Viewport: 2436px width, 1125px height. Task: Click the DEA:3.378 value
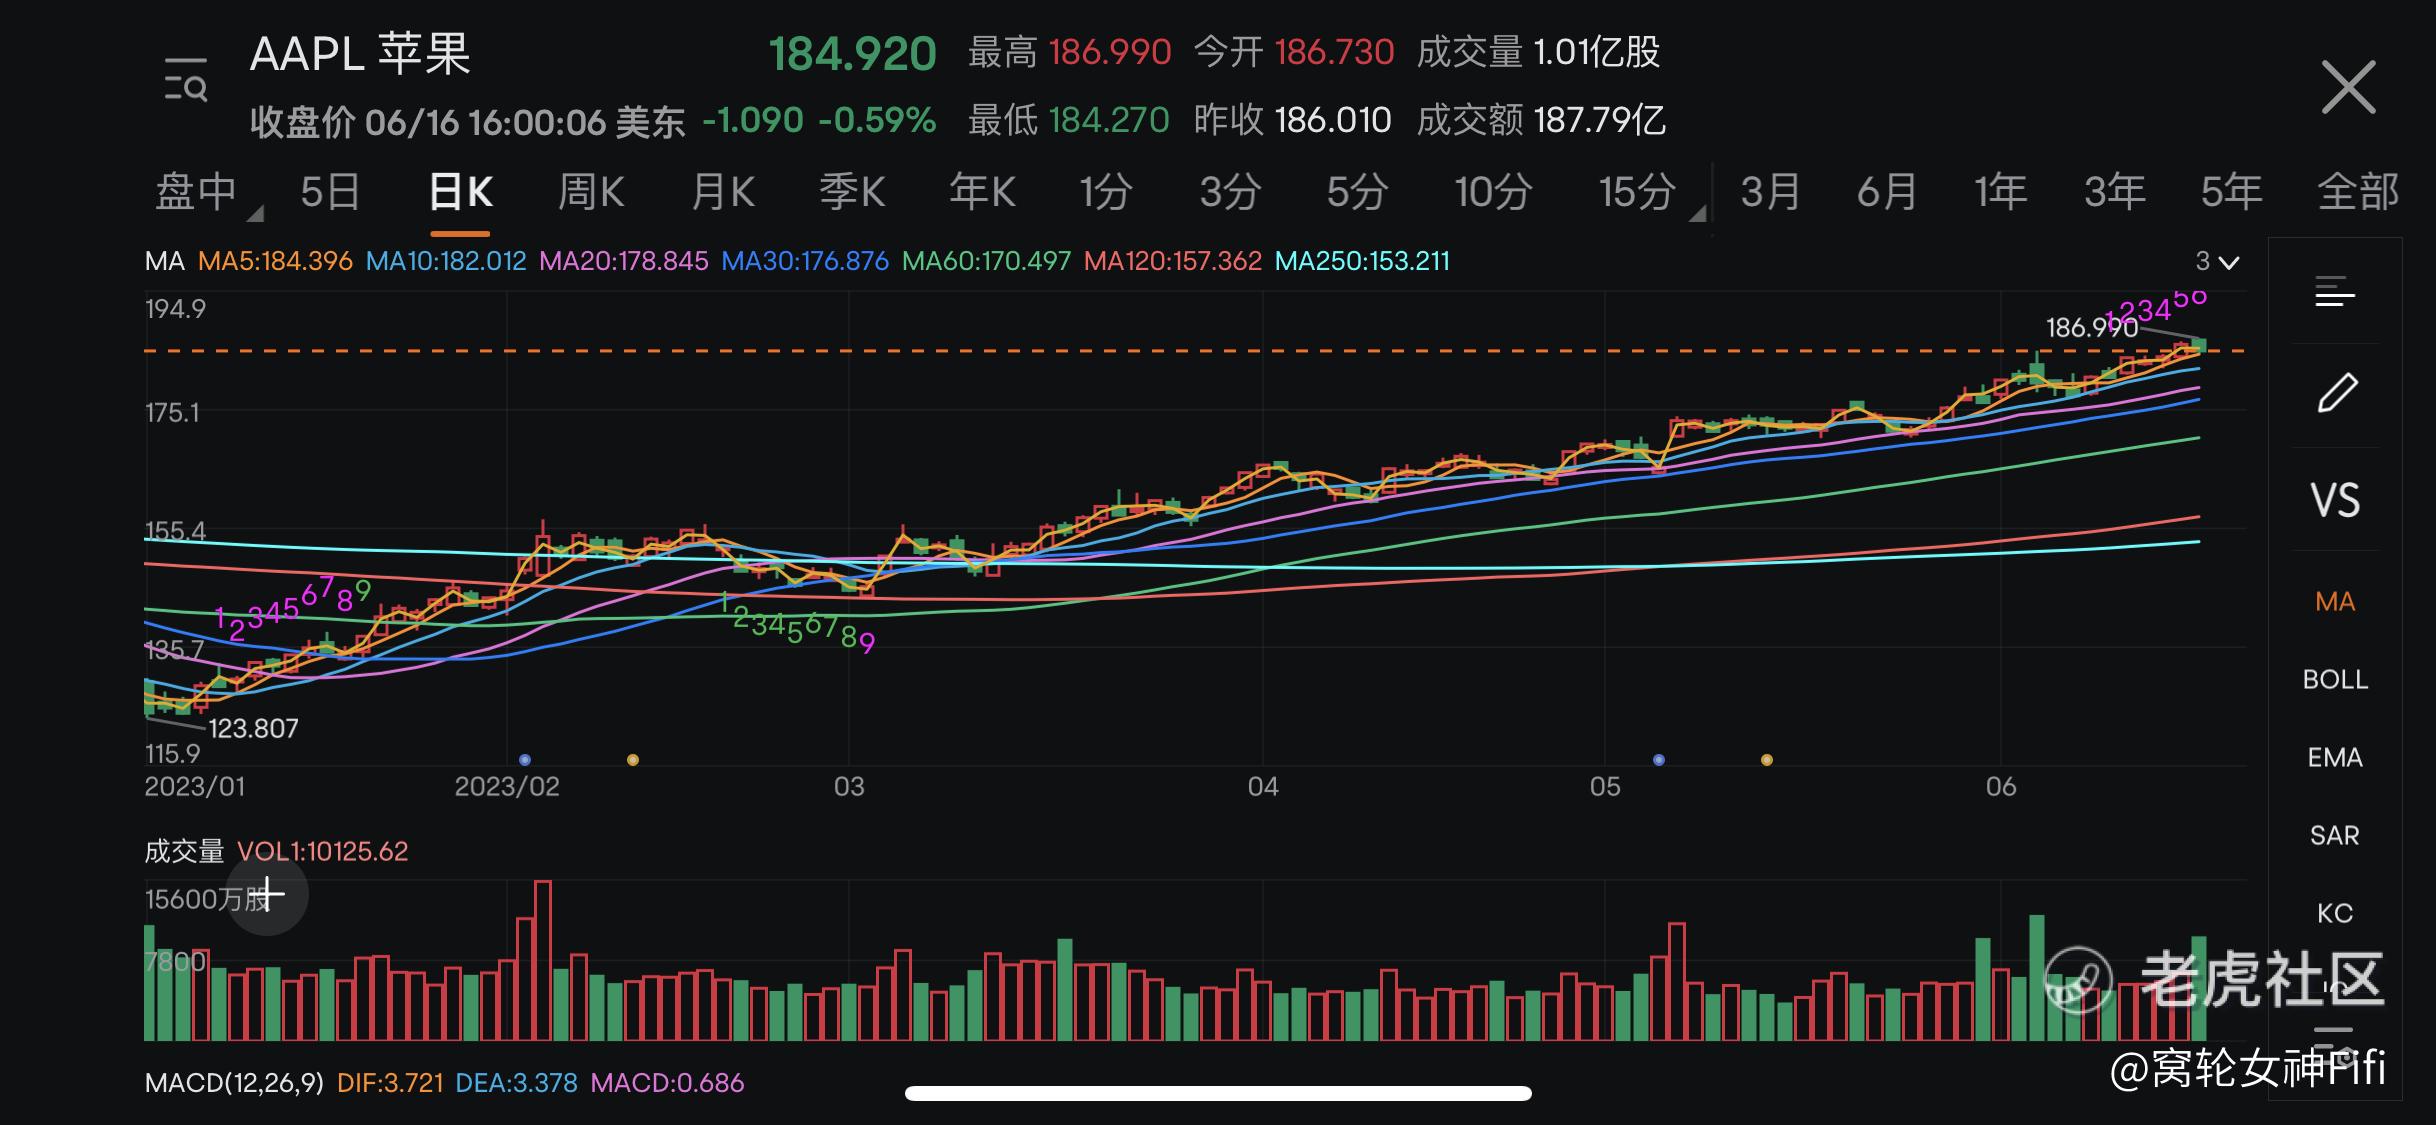(x=516, y=1083)
